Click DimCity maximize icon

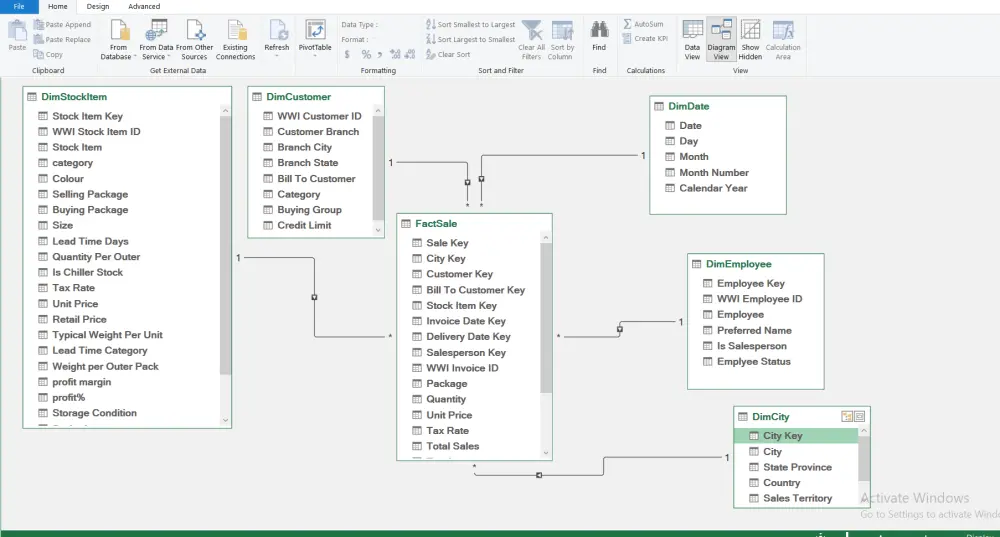860,416
